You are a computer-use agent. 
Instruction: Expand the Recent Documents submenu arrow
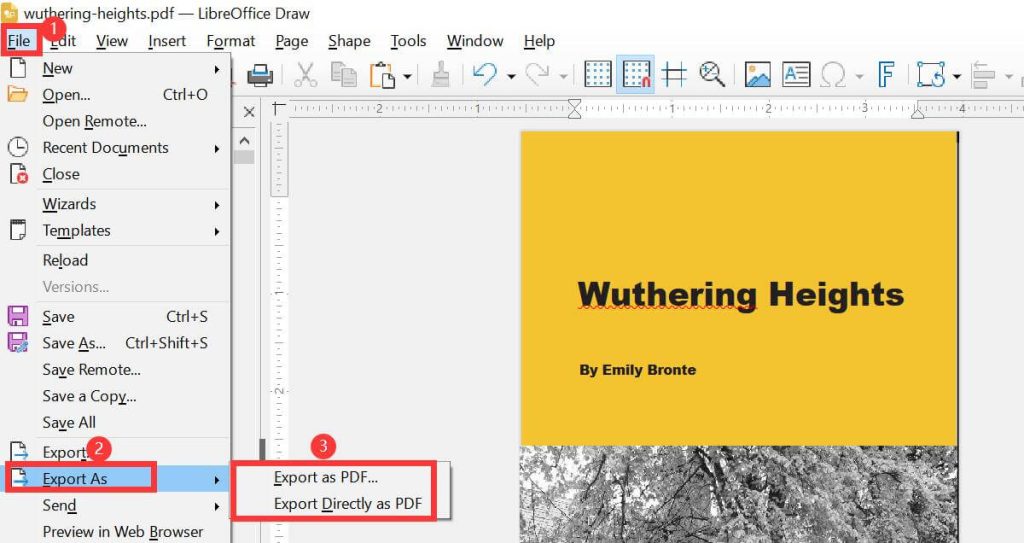[217, 148]
